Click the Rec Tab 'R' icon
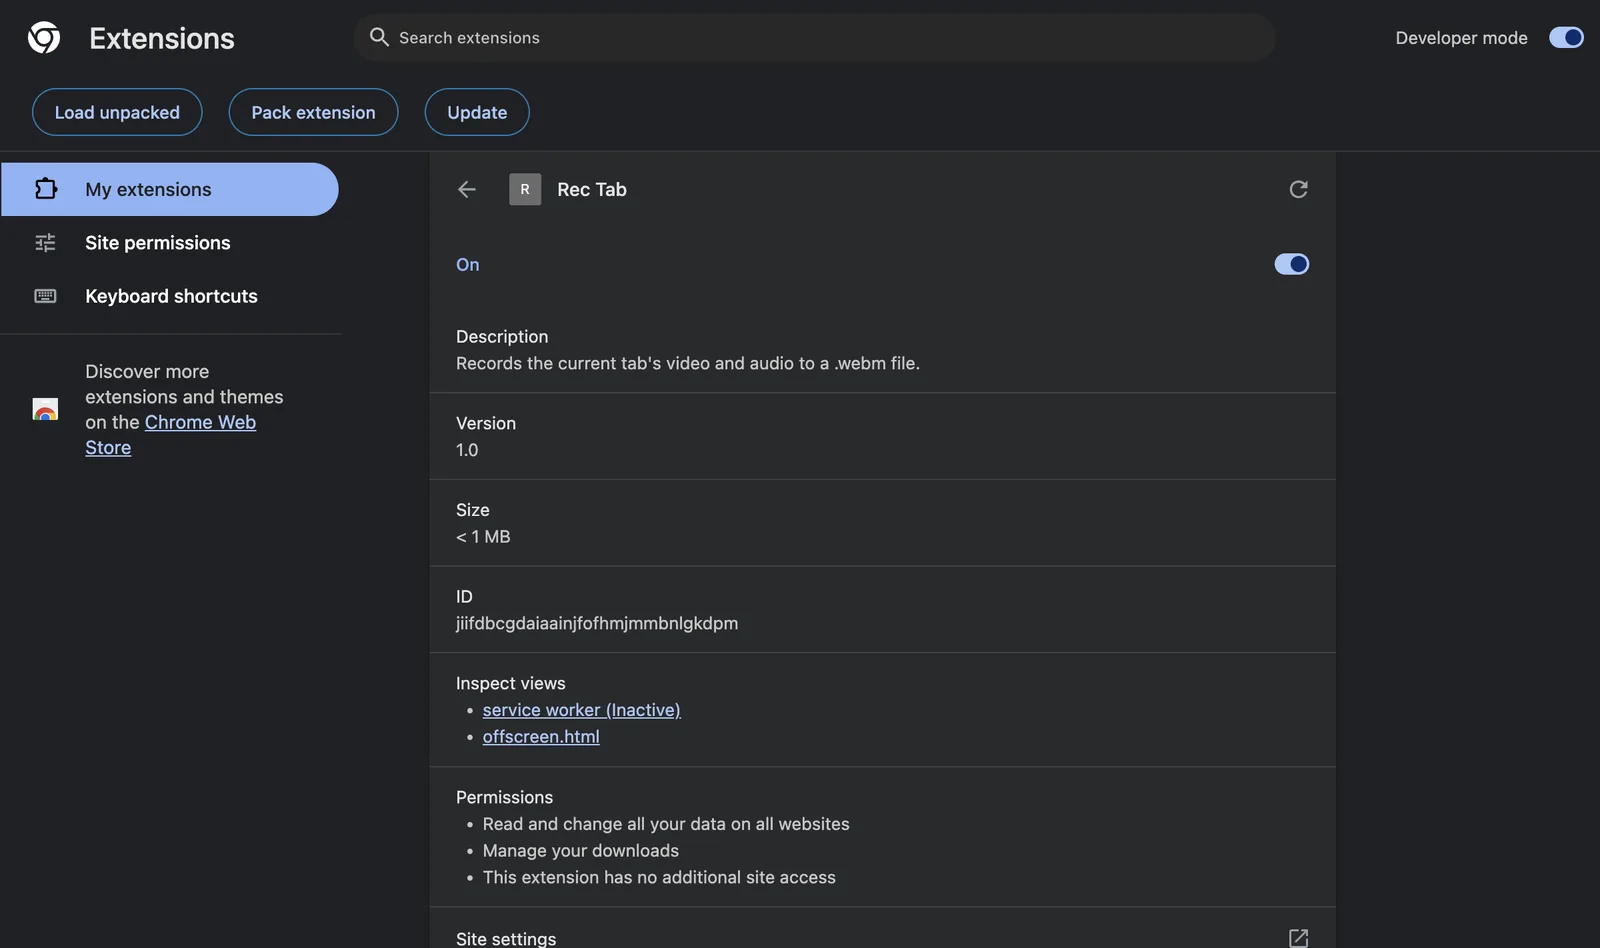The image size is (1600, 948). pos(525,189)
